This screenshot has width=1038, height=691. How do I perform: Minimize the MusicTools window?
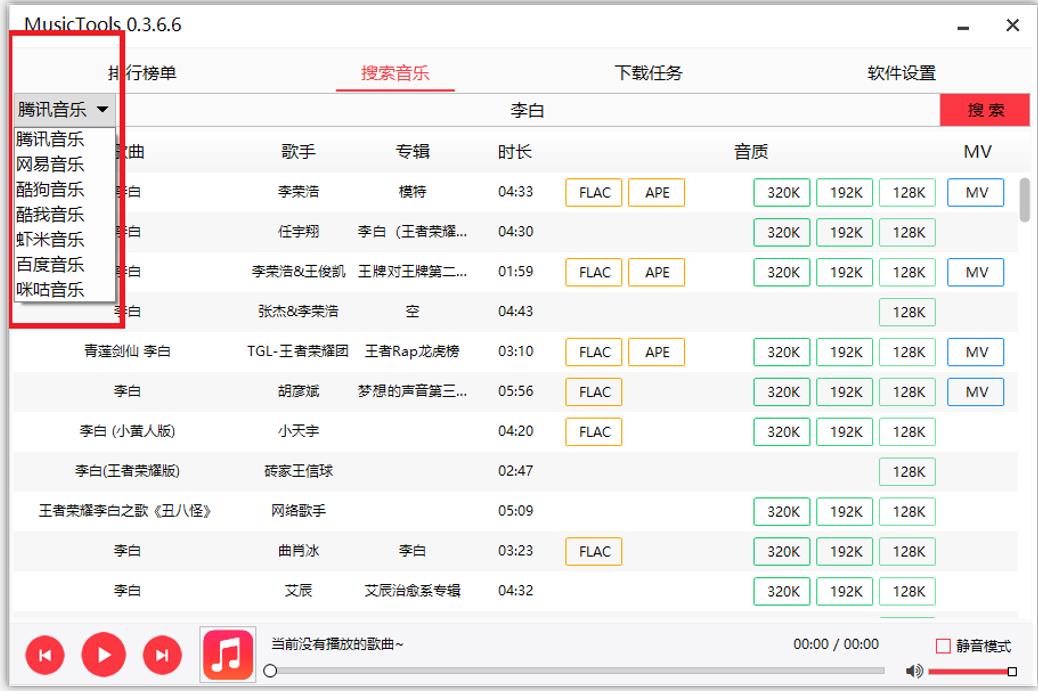963,27
